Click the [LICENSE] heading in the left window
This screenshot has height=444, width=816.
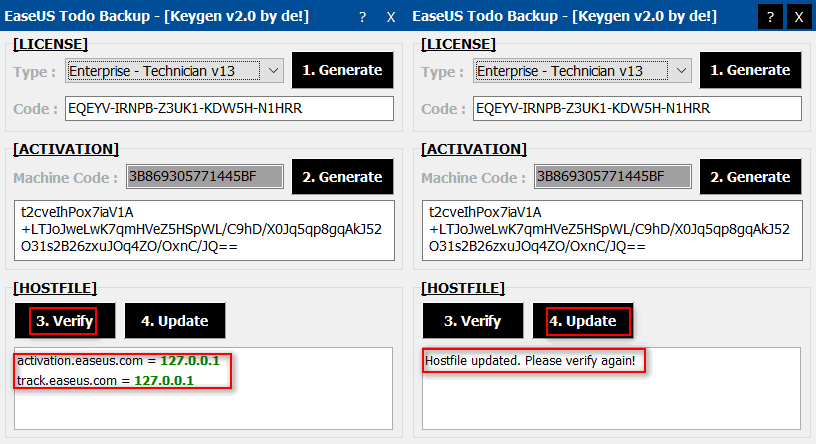point(50,44)
